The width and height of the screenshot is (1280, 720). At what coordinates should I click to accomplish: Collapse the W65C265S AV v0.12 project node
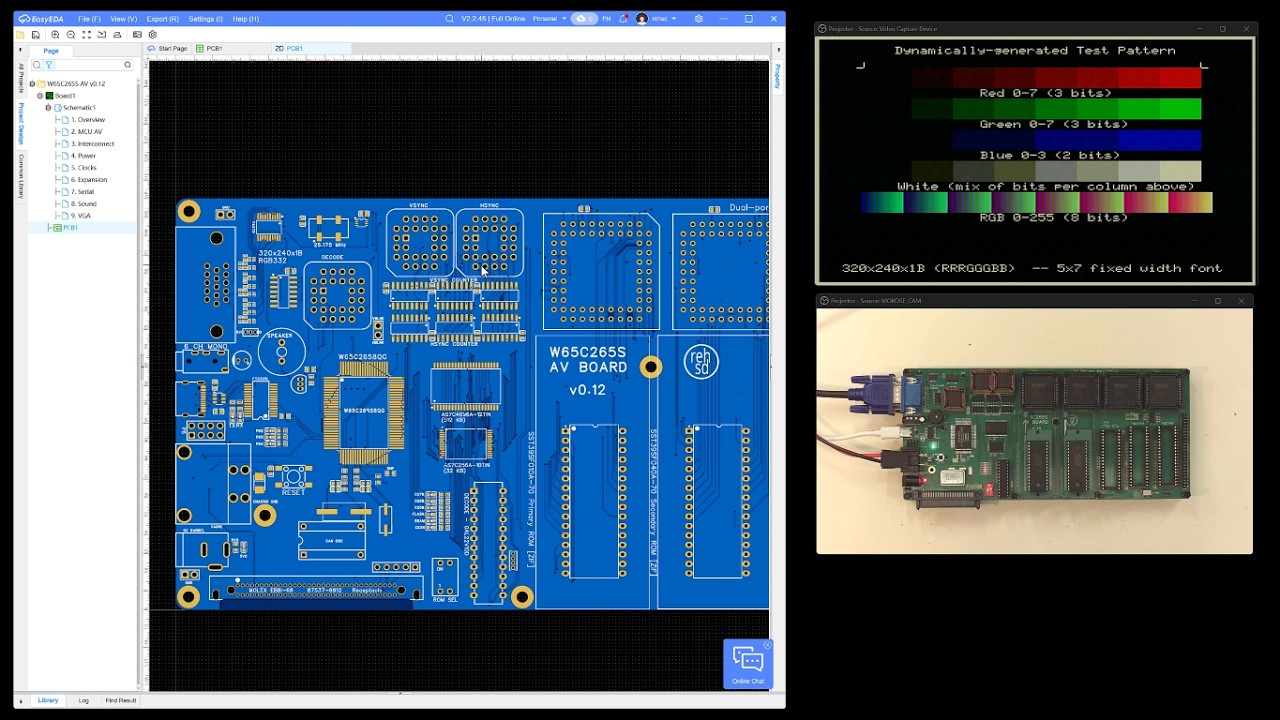coord(32,84)
